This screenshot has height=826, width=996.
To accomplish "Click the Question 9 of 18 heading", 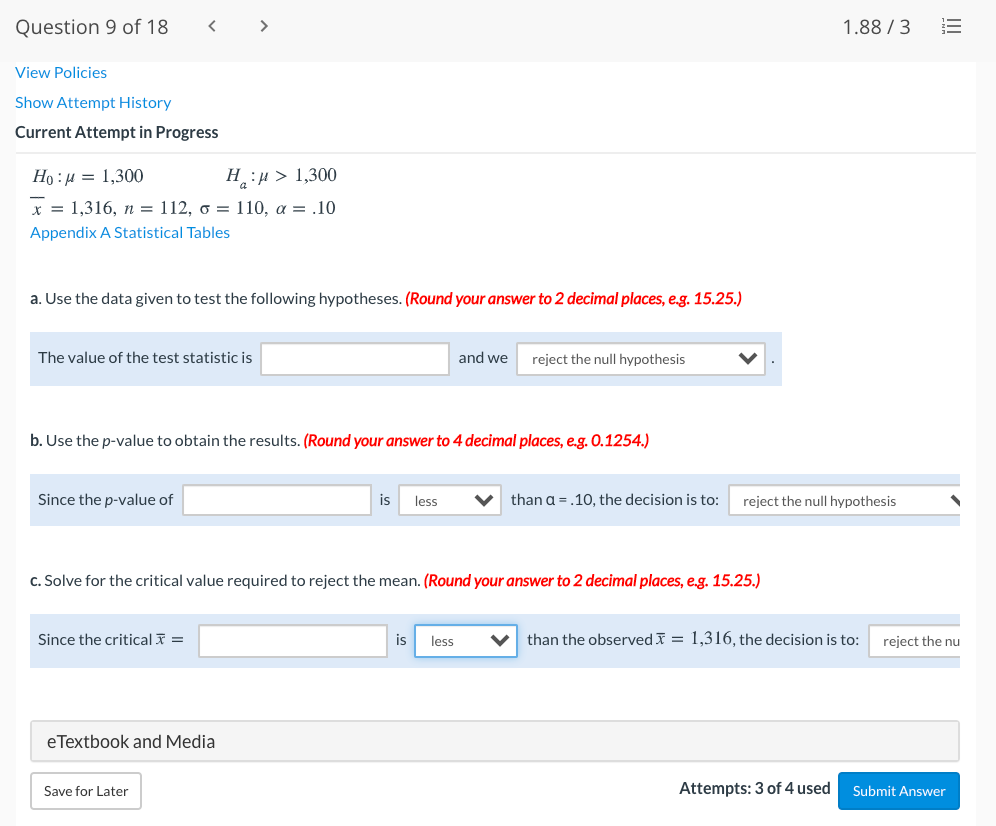I will pos(91,26).
